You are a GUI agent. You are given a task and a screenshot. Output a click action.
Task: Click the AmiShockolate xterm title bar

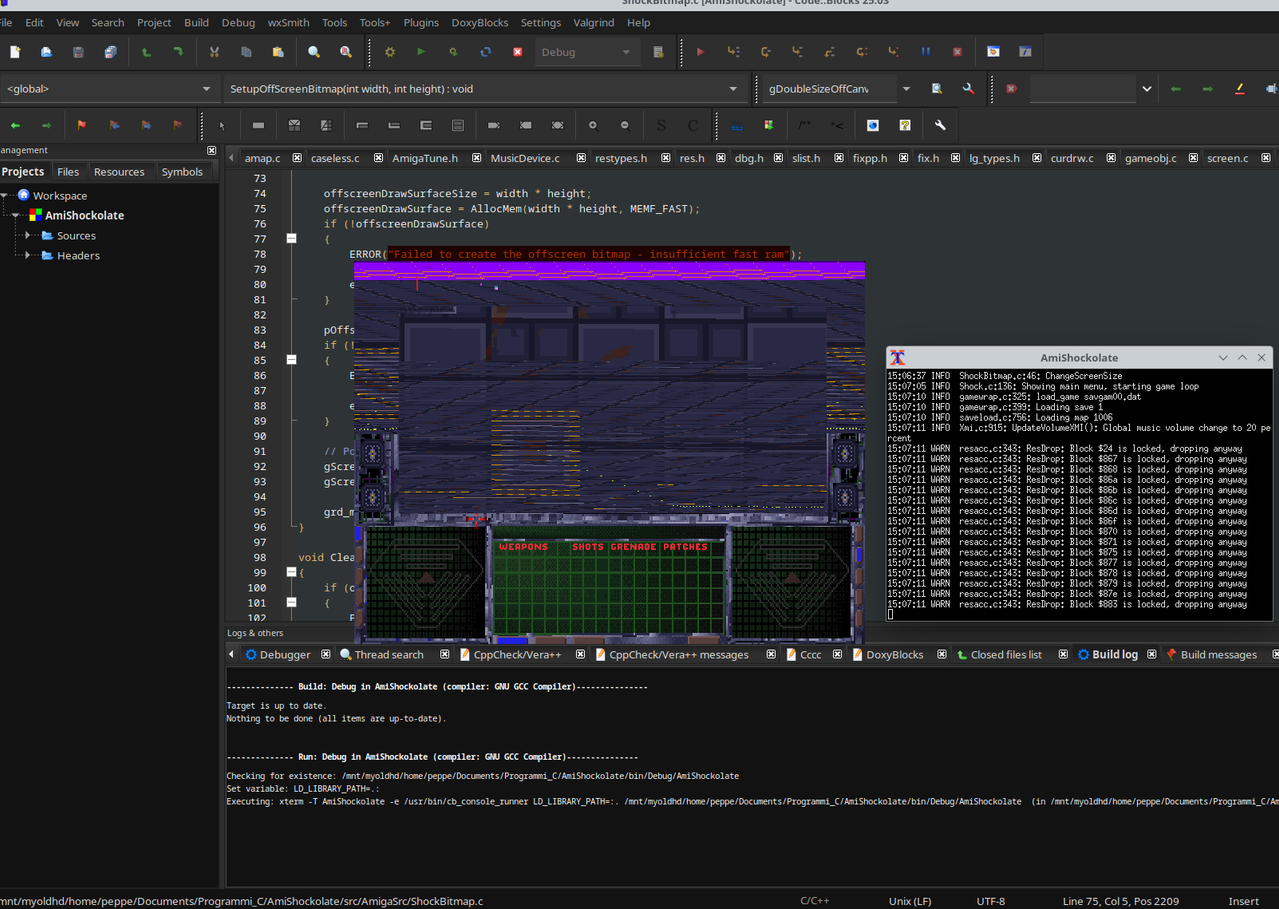click(1079, 357)
